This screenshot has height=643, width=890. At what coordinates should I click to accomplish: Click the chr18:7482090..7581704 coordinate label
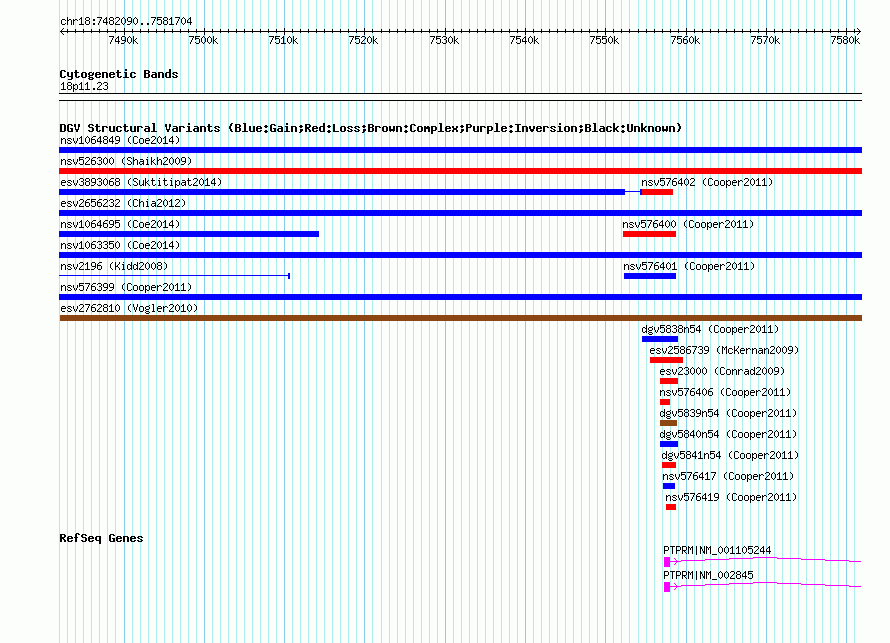(126, 21)
